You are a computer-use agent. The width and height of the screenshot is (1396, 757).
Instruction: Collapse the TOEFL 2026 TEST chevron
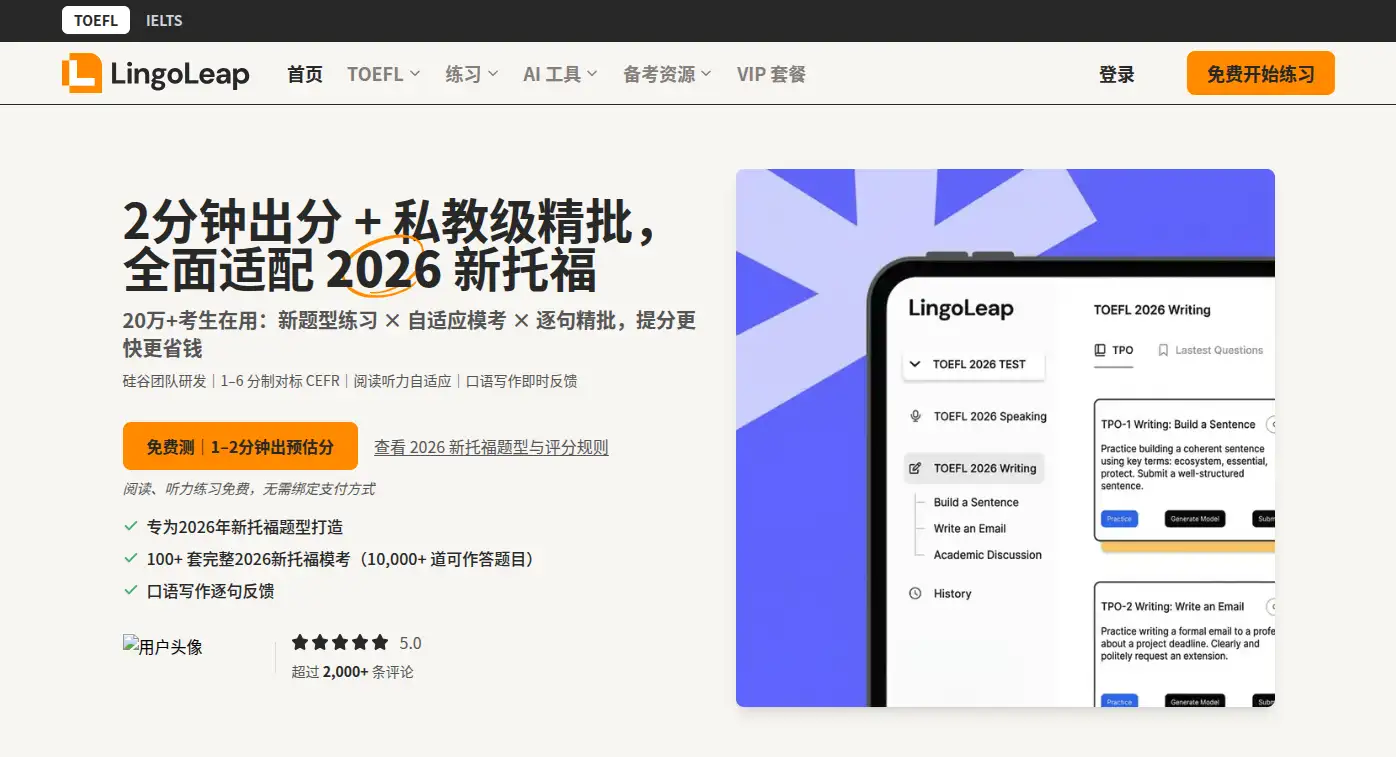coord(915,364)
